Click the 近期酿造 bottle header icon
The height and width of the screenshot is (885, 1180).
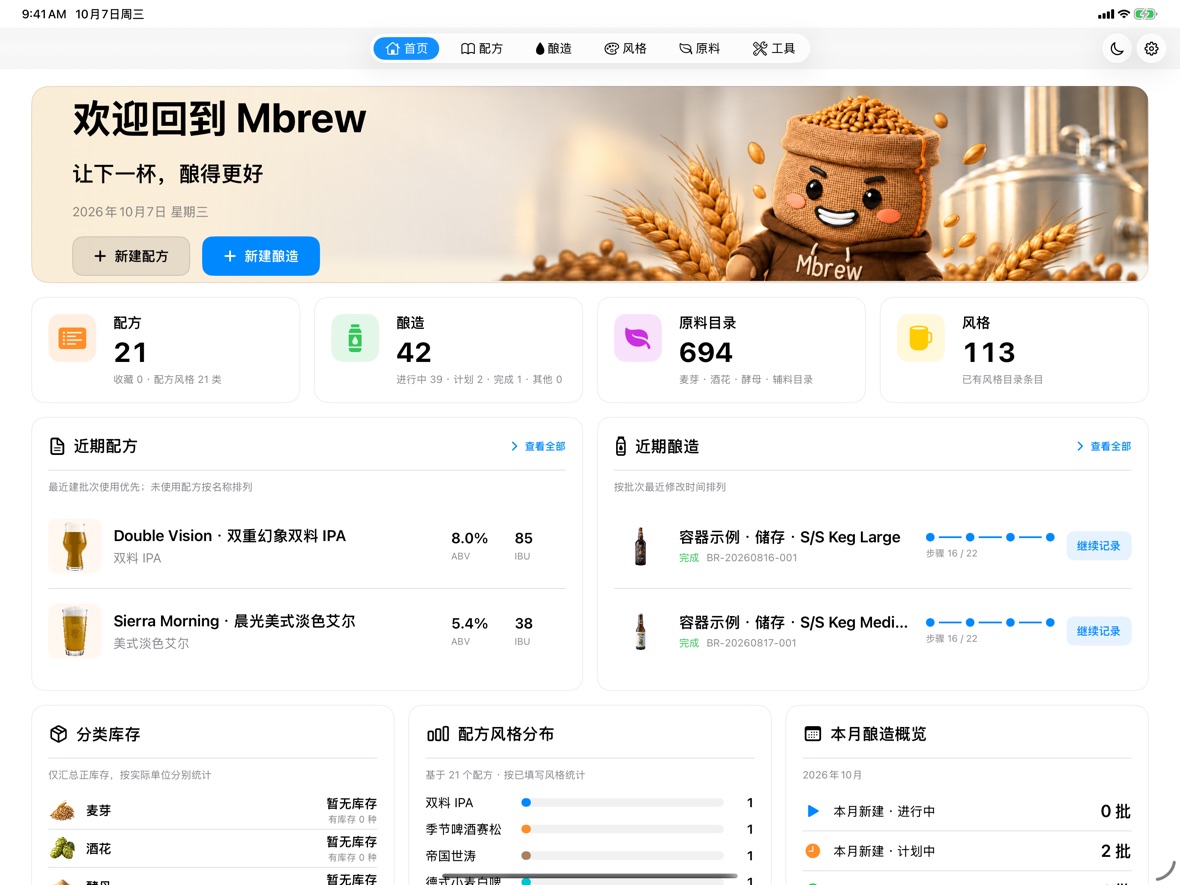621,446
